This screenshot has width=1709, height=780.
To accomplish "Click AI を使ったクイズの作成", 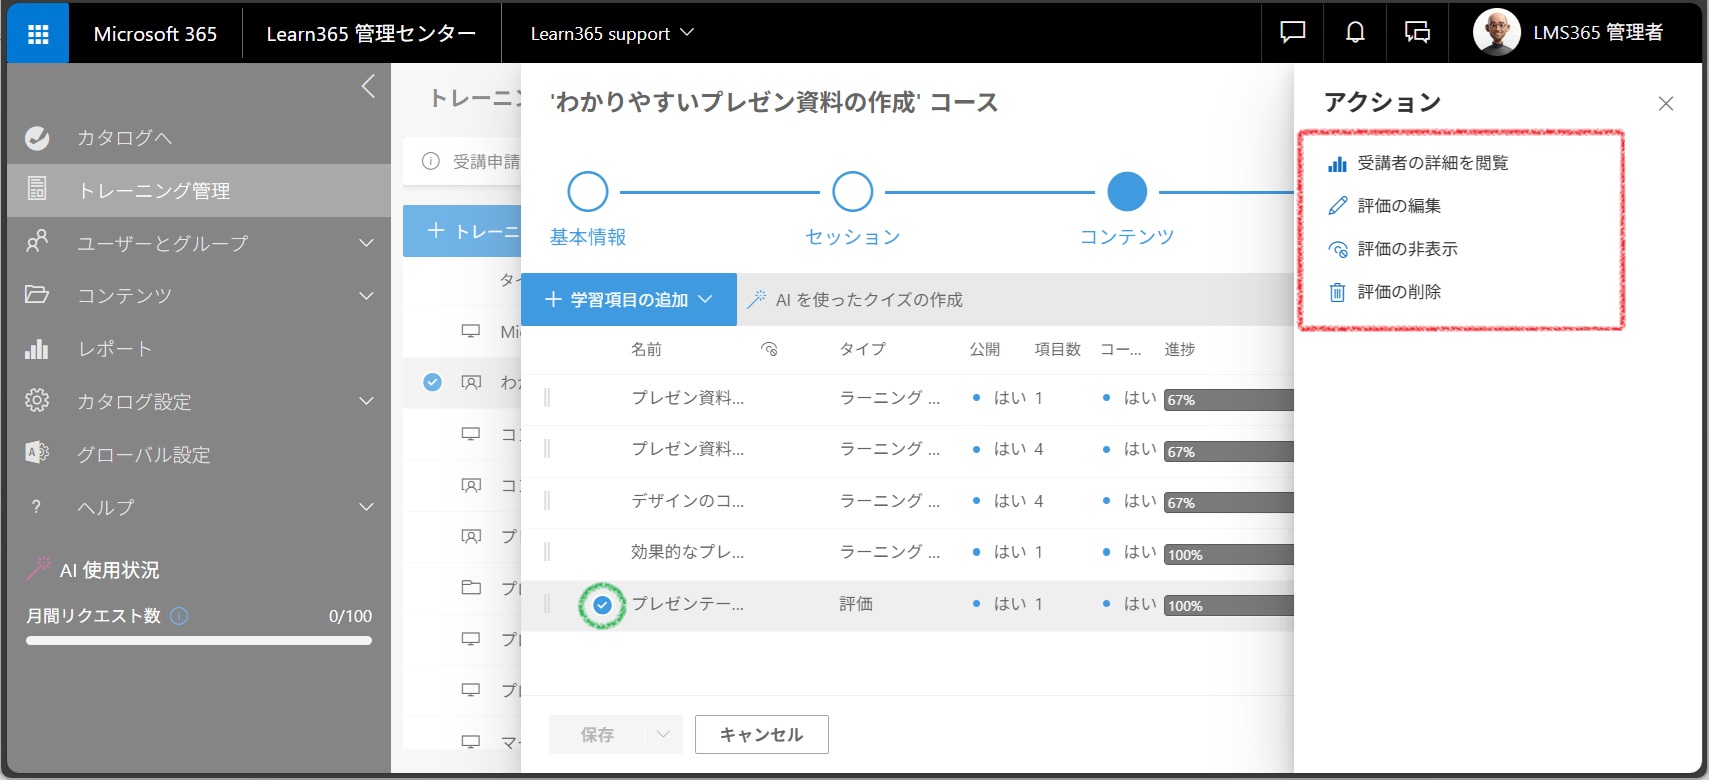I will (869, 300).
